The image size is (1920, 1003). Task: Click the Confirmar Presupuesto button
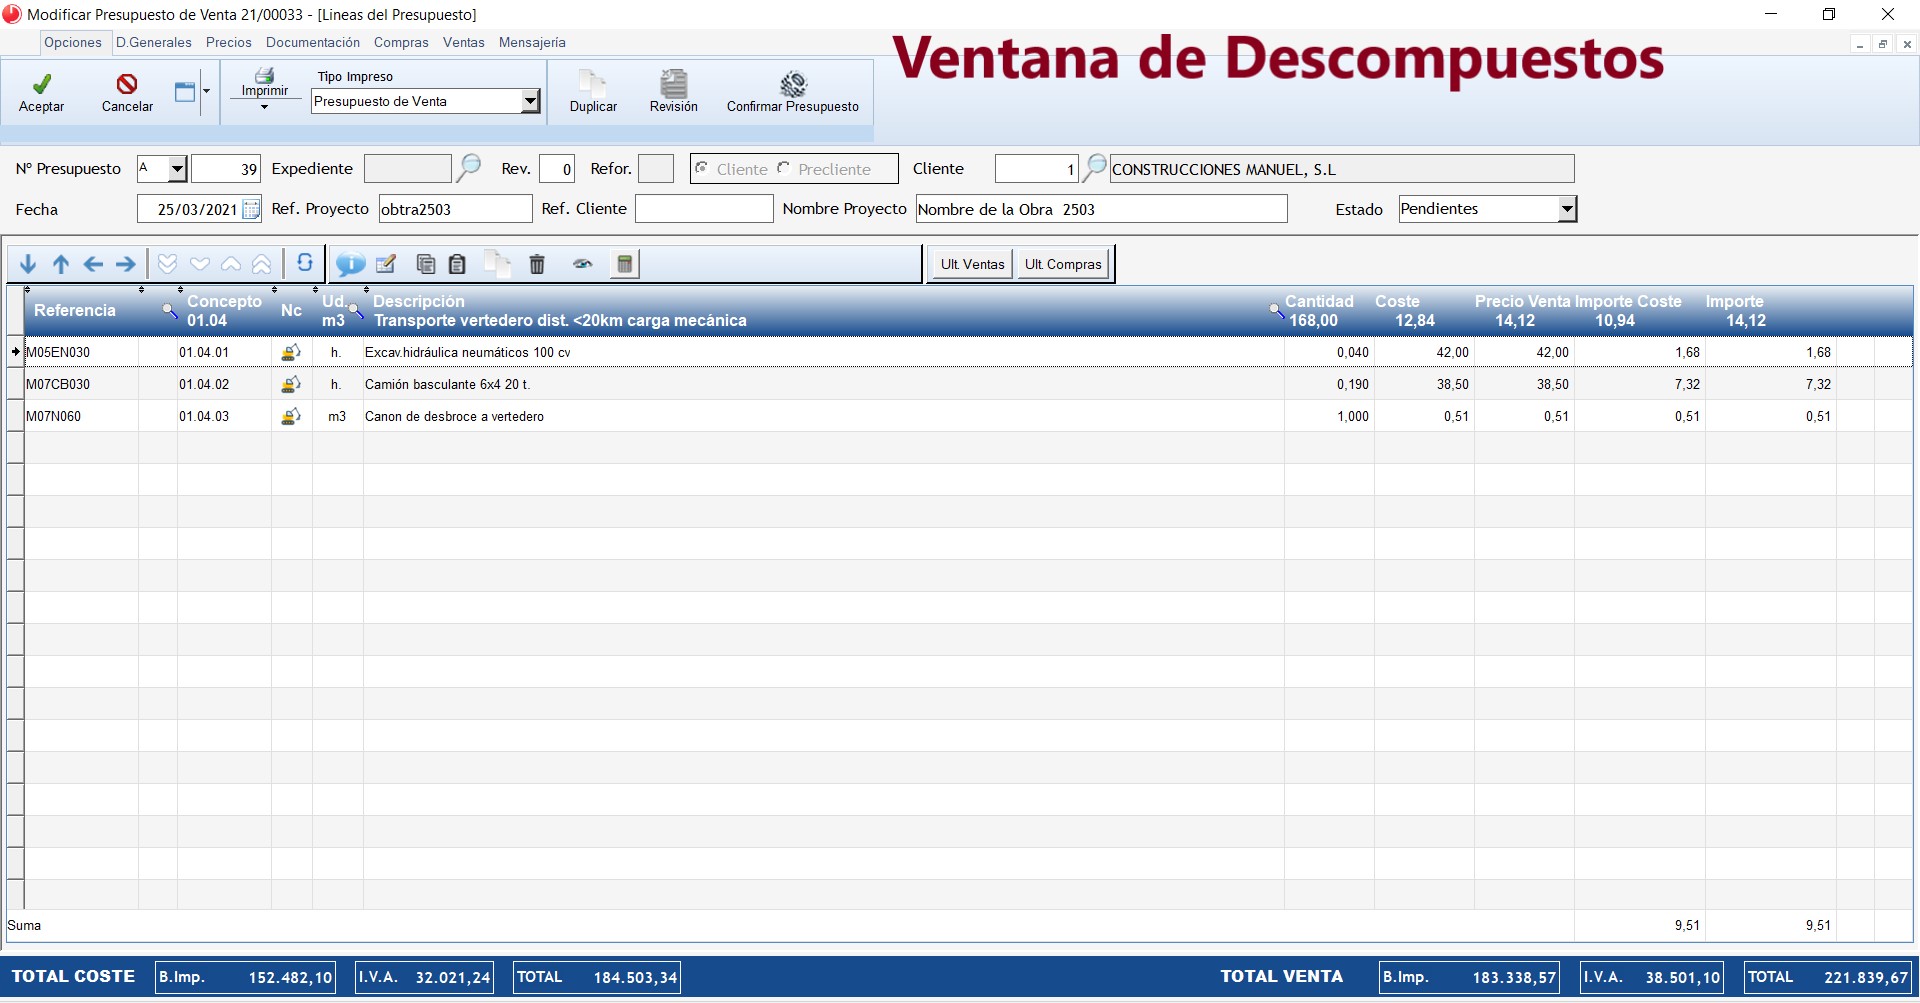[792, 92]
